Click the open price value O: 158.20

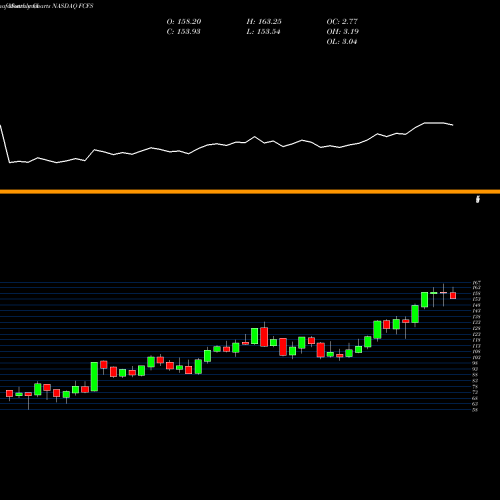[x=184, y=22]
